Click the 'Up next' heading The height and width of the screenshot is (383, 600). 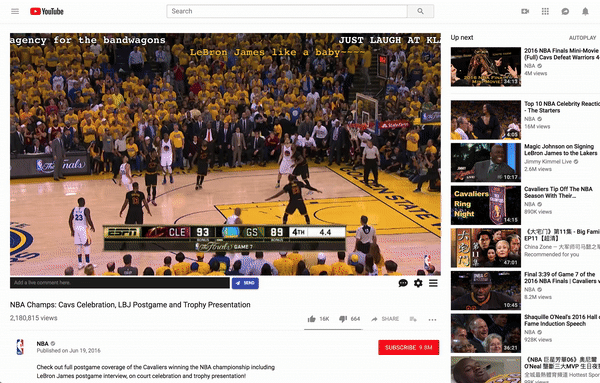click(462, 37)
